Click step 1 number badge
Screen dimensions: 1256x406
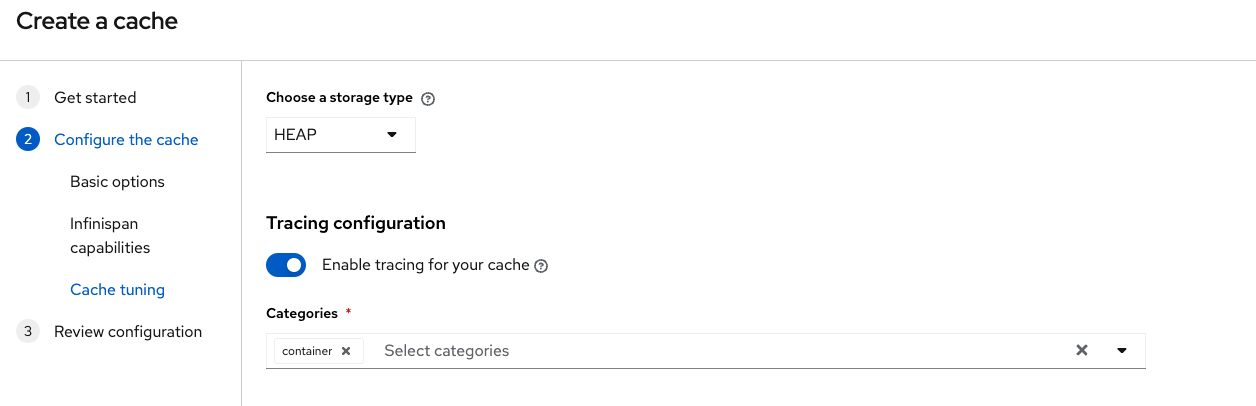tap(28, 98)
